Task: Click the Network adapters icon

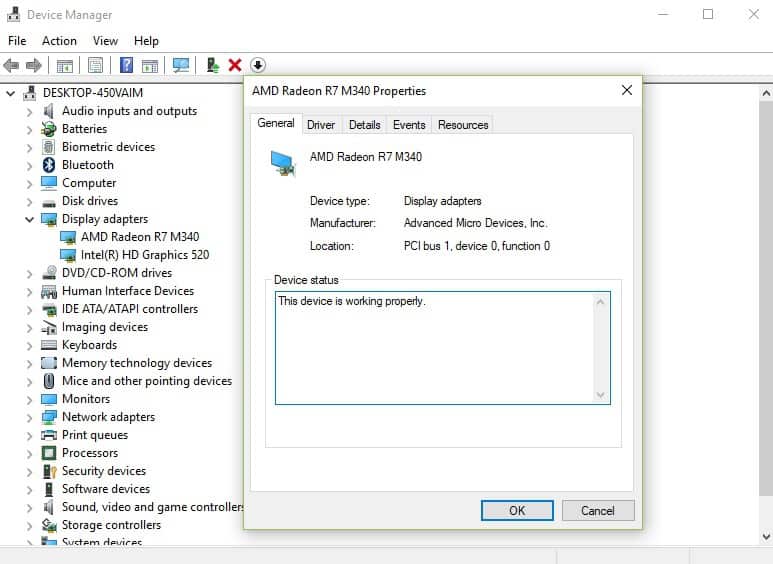Action: pyautogui.click(x=49, y=417)
